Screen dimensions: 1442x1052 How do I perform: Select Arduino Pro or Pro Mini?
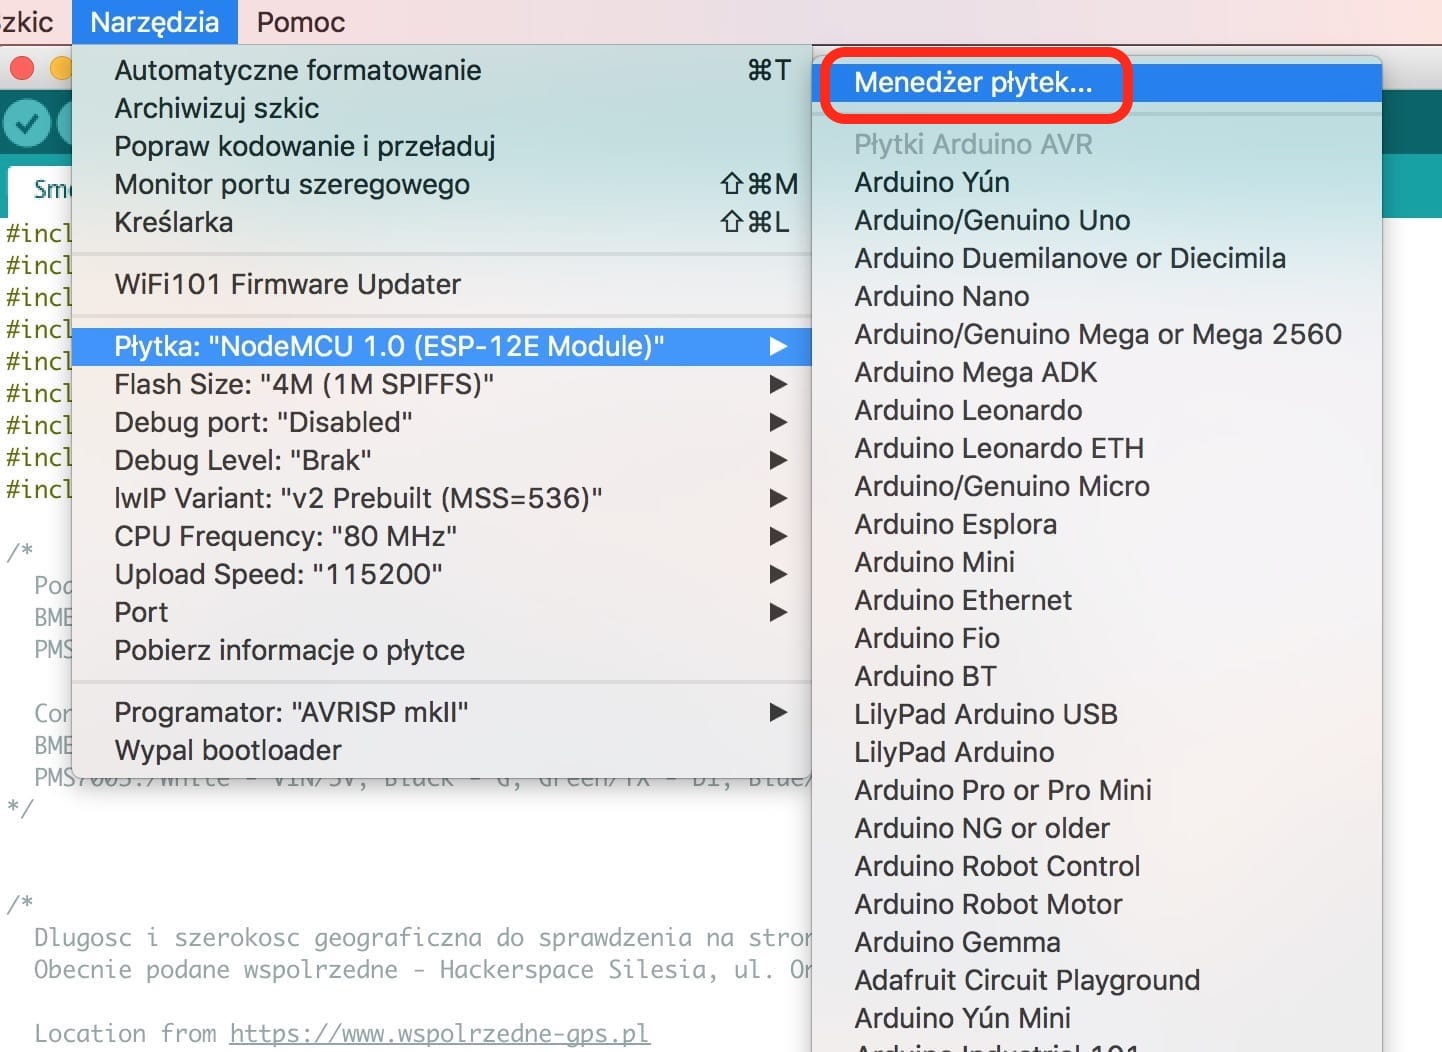1097,790
